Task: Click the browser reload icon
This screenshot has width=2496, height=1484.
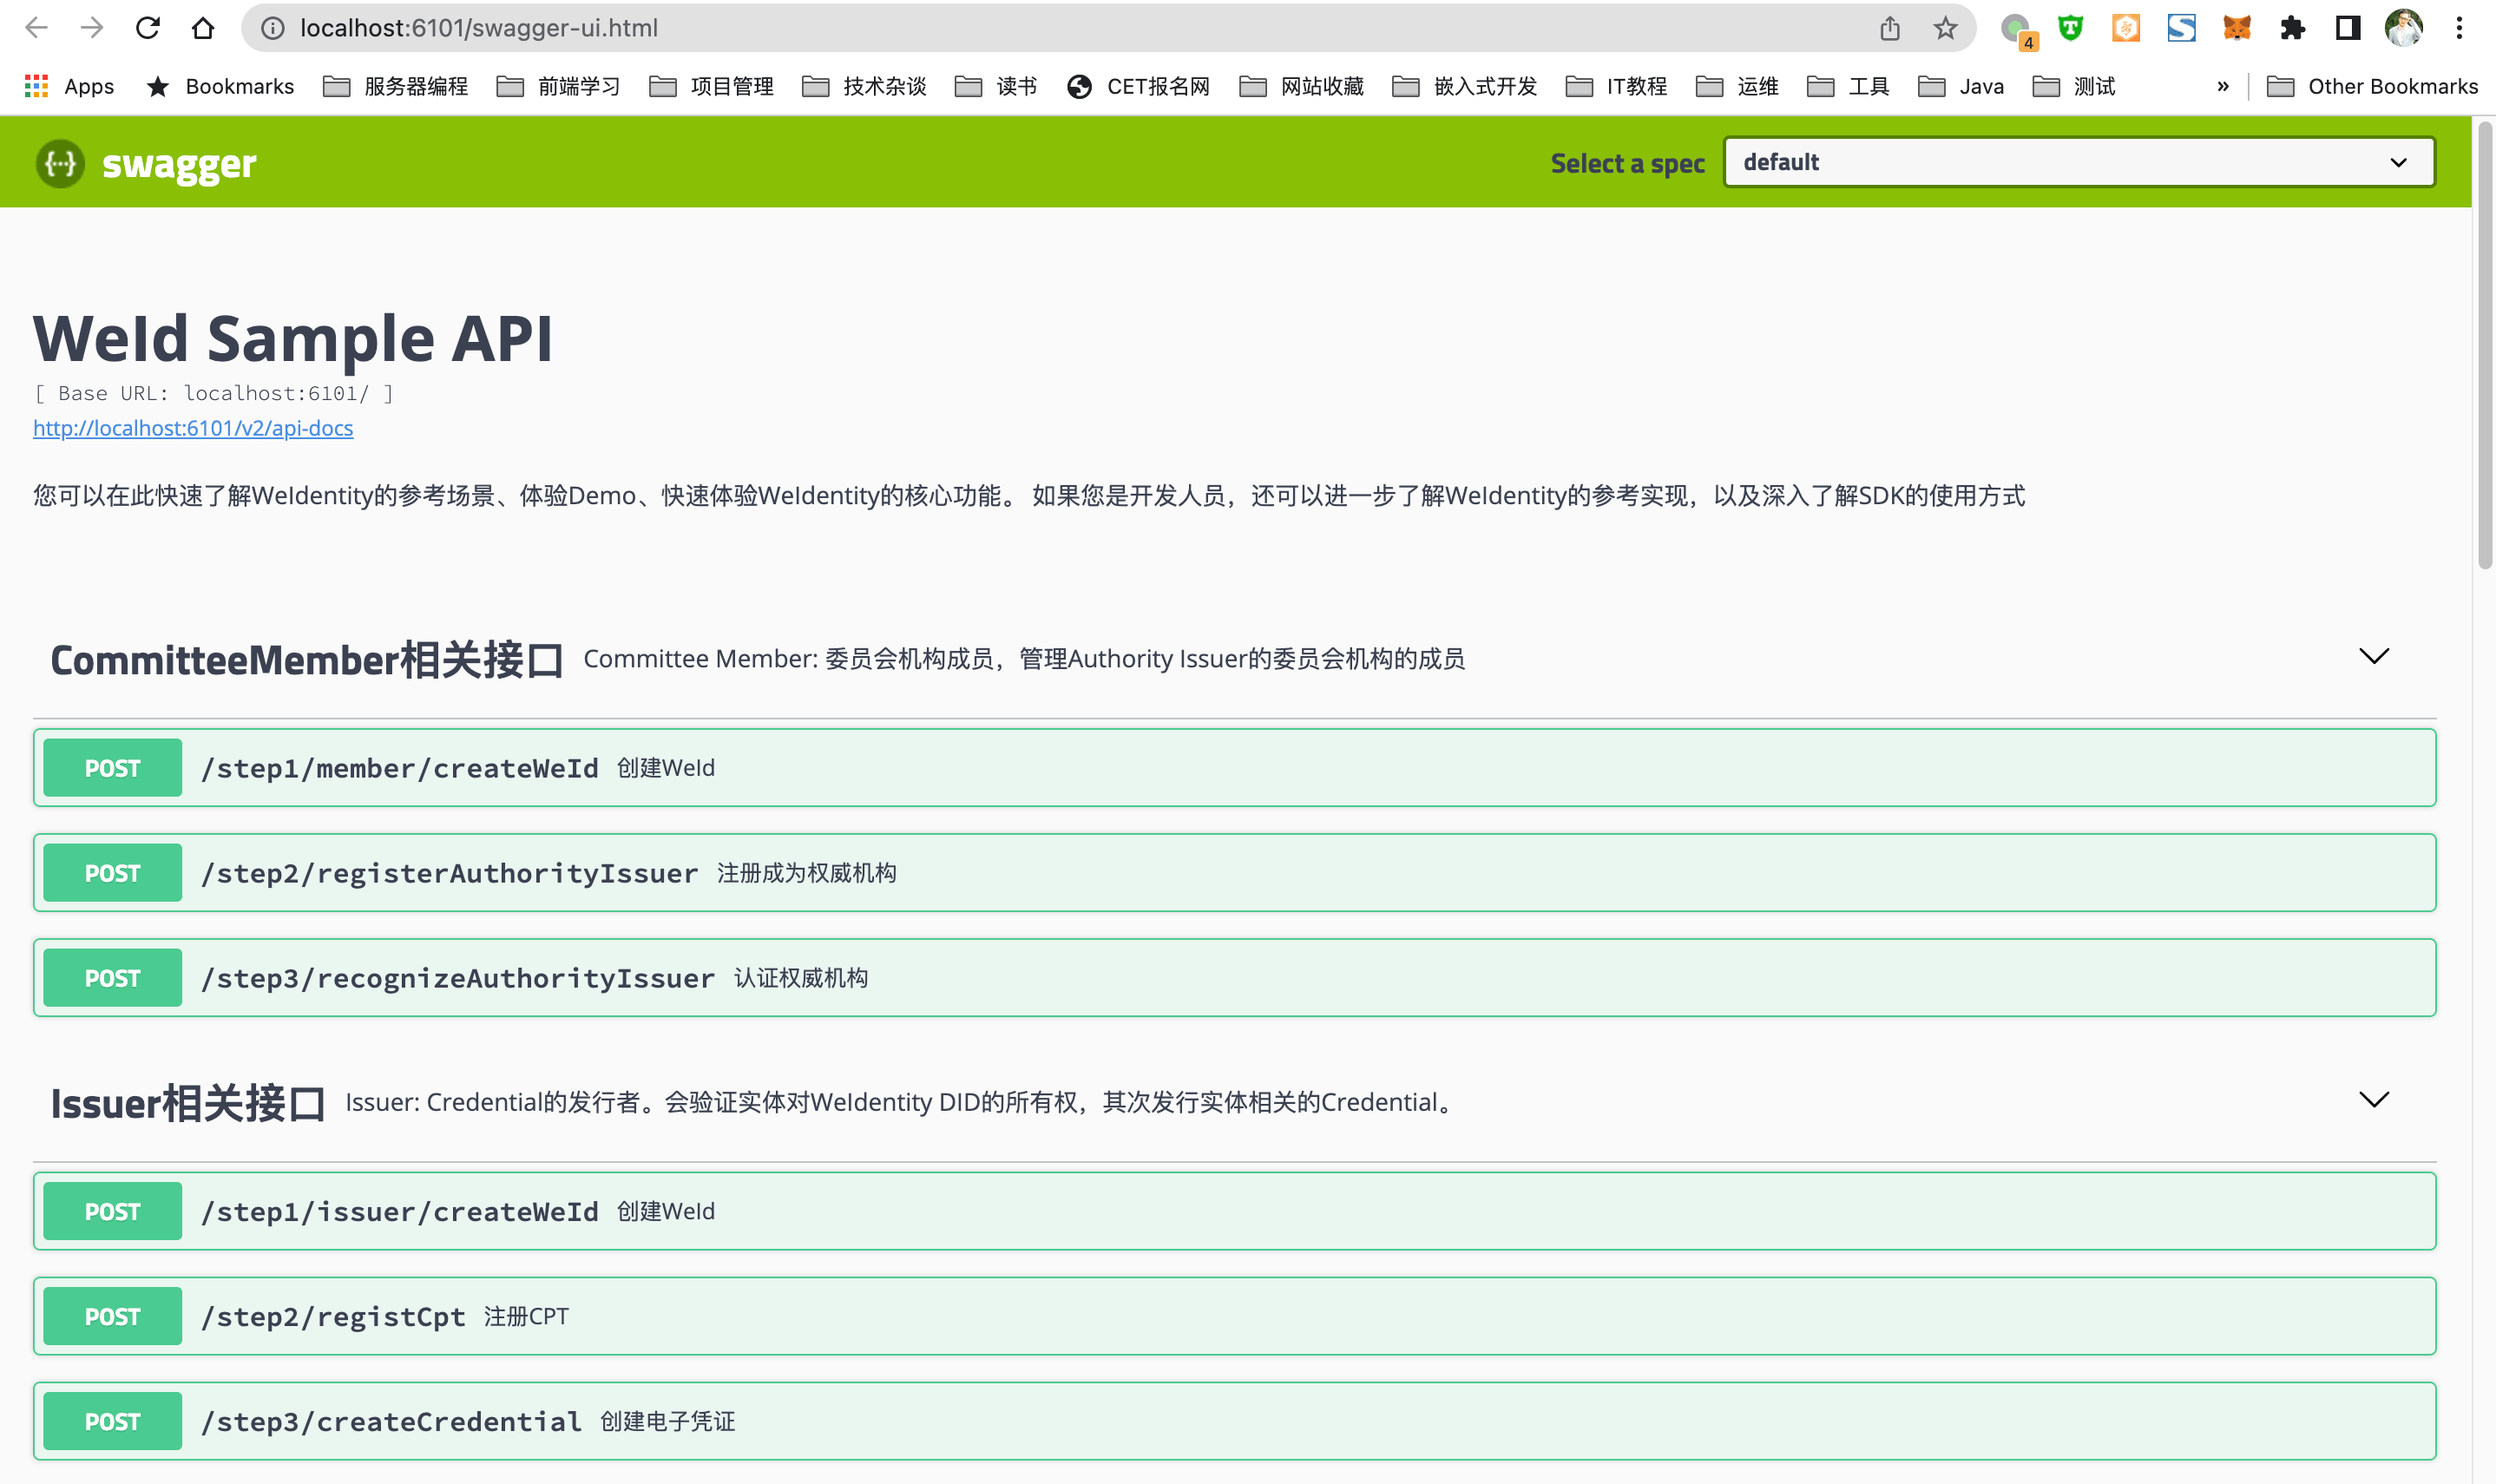Action: pyautogui.click(x=148, y=28)
